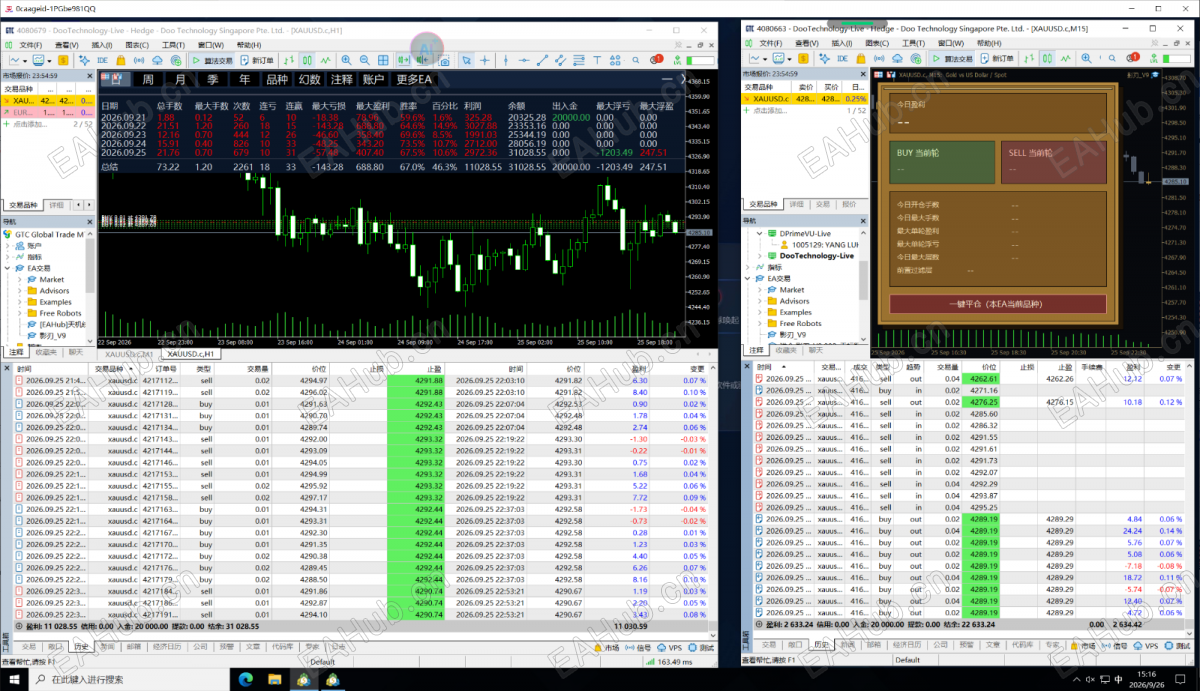Image resolution: width=1200 pixels, height=691 pixels.
Task: Expand the Free Robots folder in left navigator
Action: 20,313
